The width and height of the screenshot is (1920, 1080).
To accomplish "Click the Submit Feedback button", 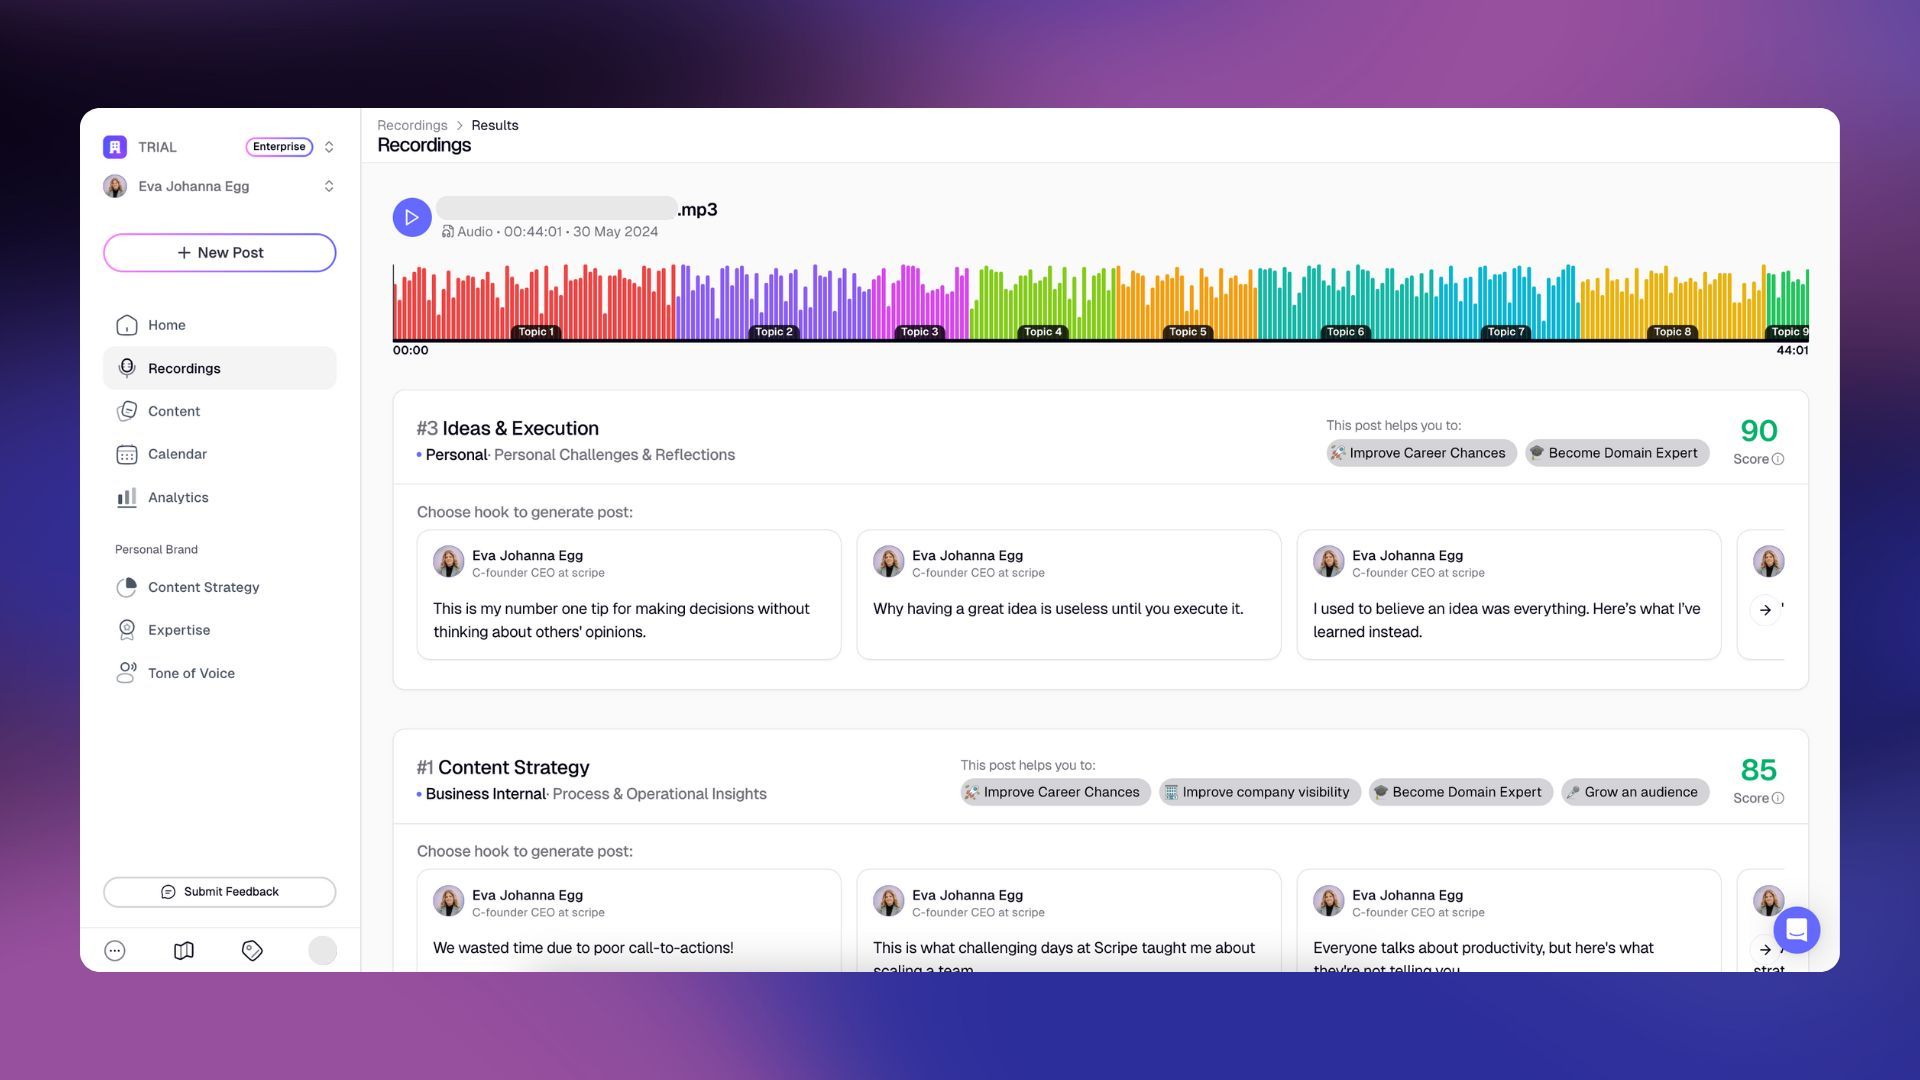I will [219, 892].
